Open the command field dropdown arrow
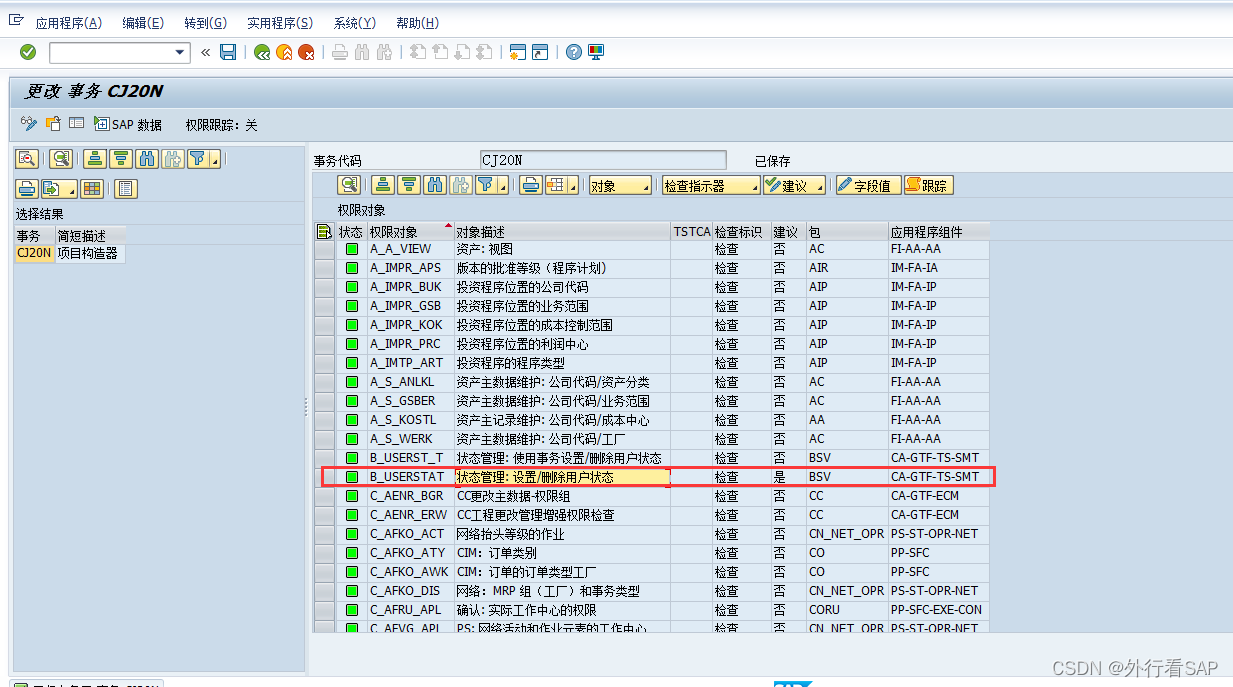This screenshot has width=1233, height=687. 181,52
